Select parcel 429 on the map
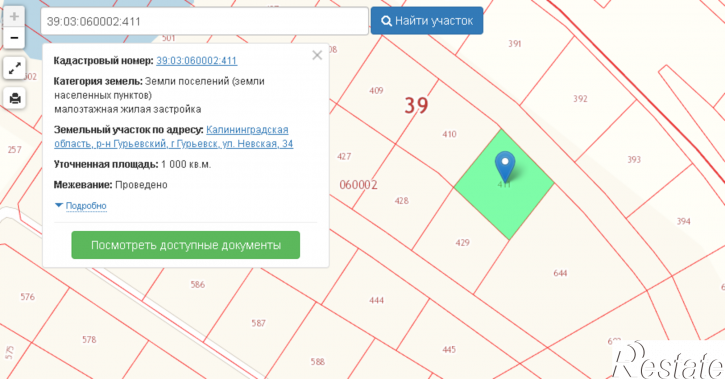The width and height of the screenshot is (725, 379). 462,243
